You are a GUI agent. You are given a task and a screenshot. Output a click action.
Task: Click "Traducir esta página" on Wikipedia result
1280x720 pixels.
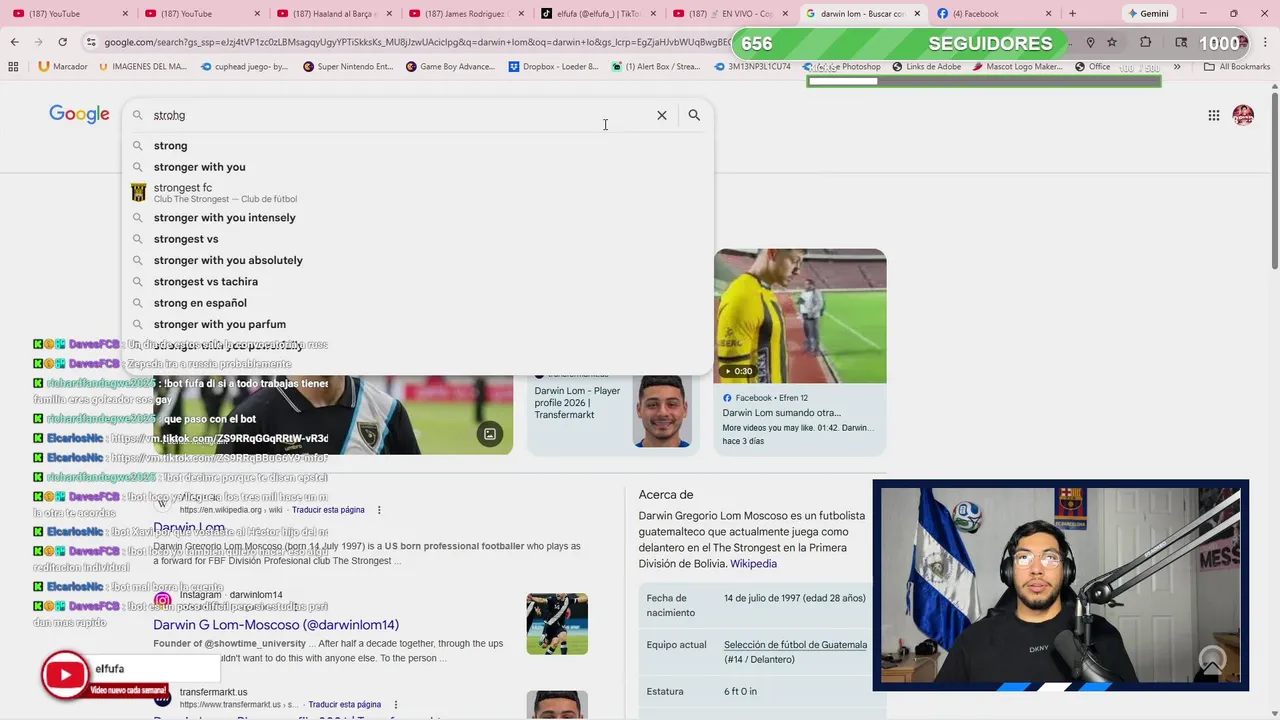tap(328, 510)
